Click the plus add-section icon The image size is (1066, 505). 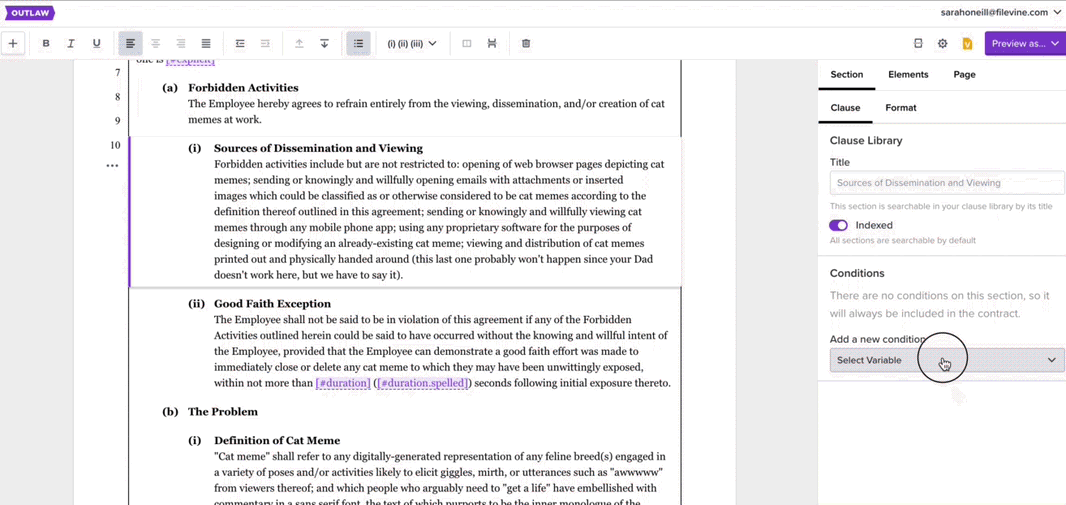click(x=13, y=44)
